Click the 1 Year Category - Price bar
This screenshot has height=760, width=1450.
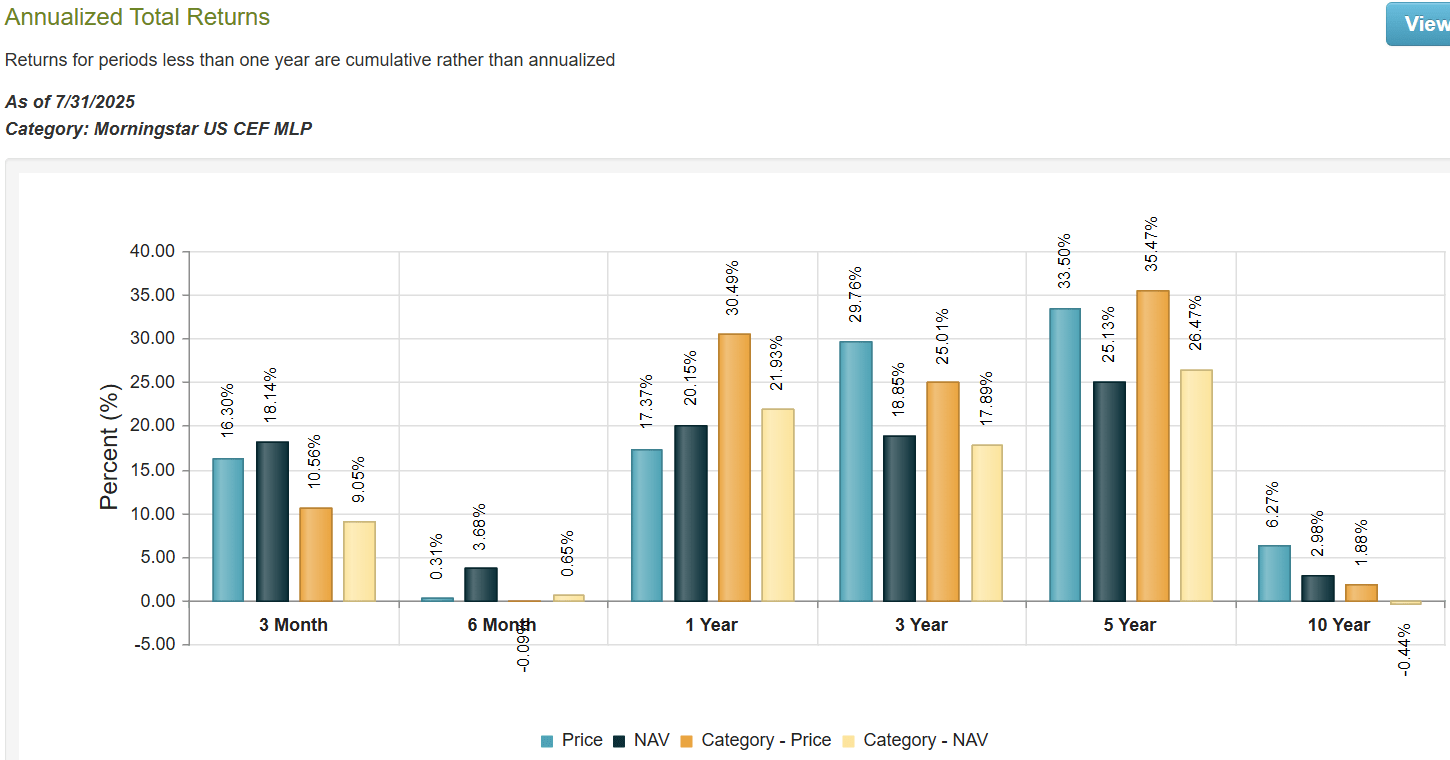(734, 467)
